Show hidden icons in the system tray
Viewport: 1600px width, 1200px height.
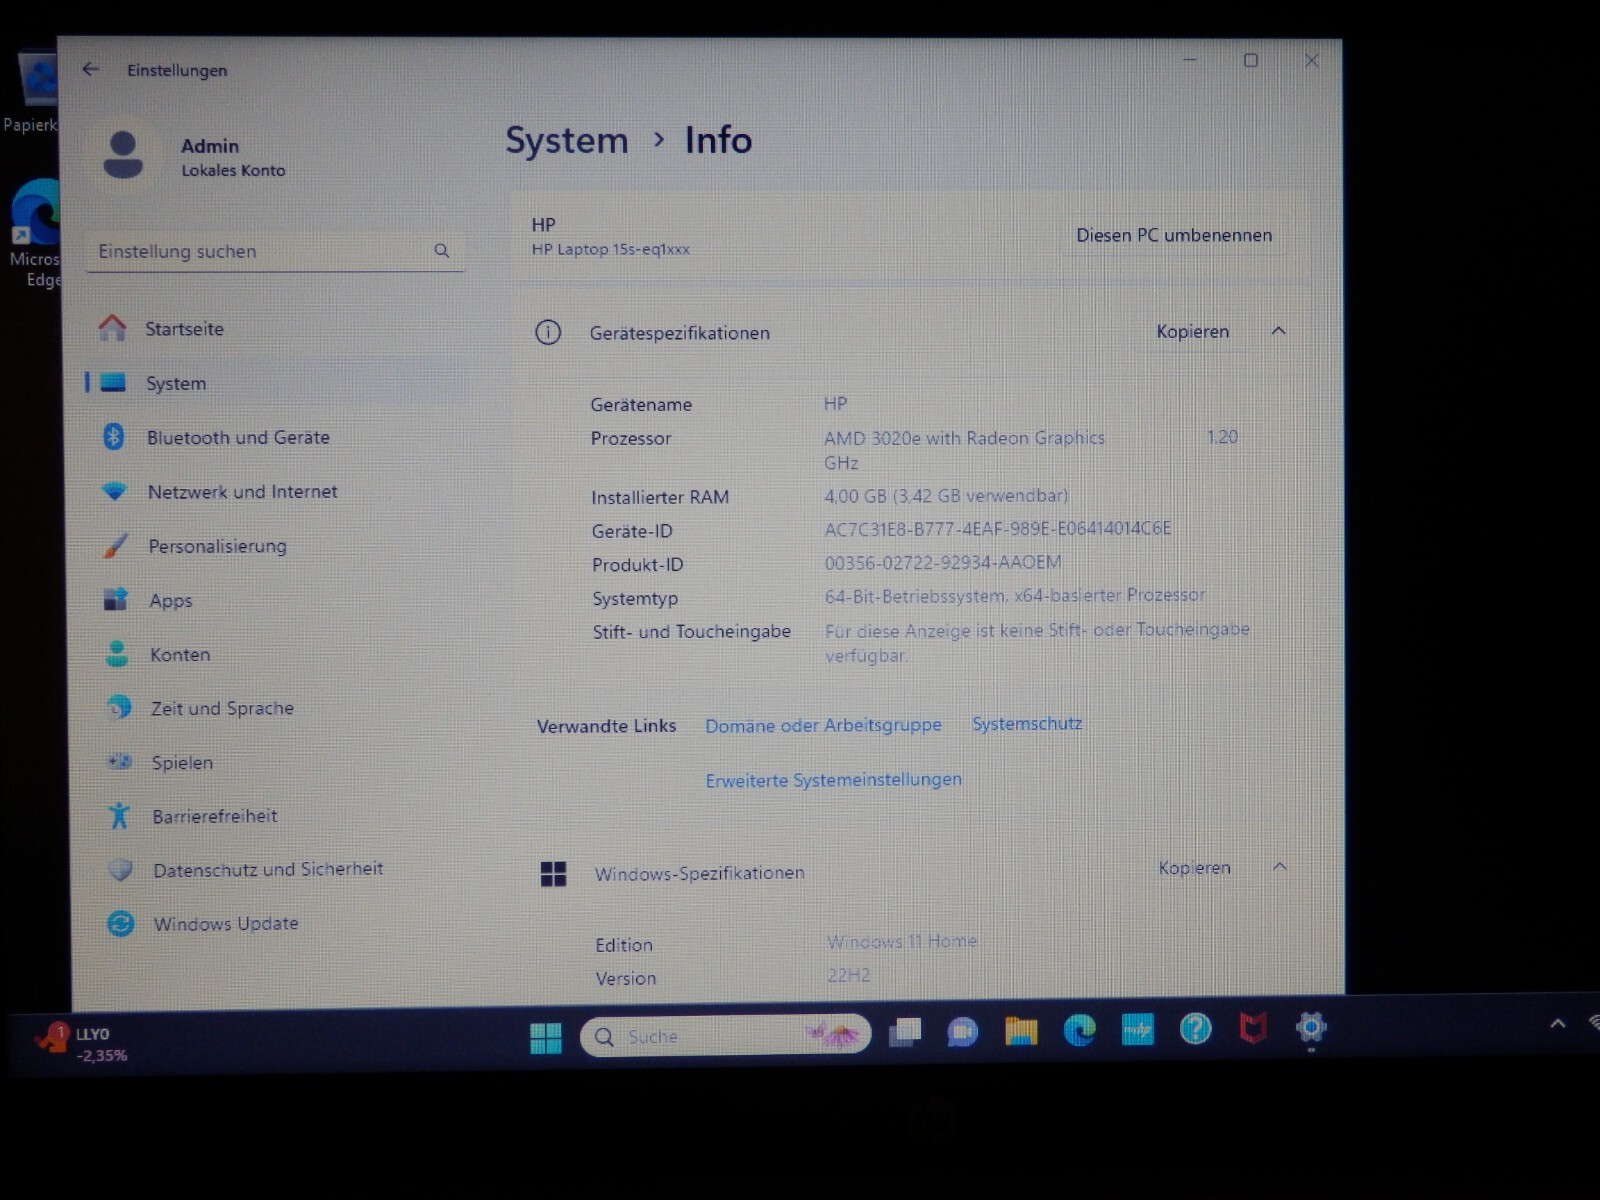[x=1557, y=1023]
